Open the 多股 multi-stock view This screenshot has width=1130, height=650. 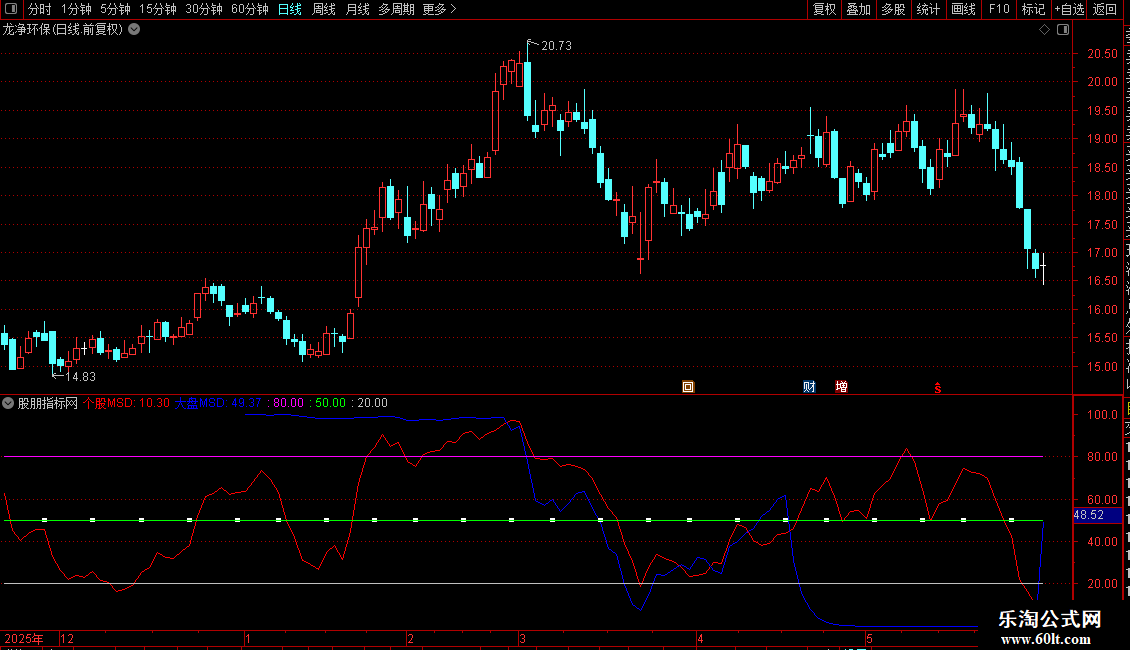pos(893,9)
